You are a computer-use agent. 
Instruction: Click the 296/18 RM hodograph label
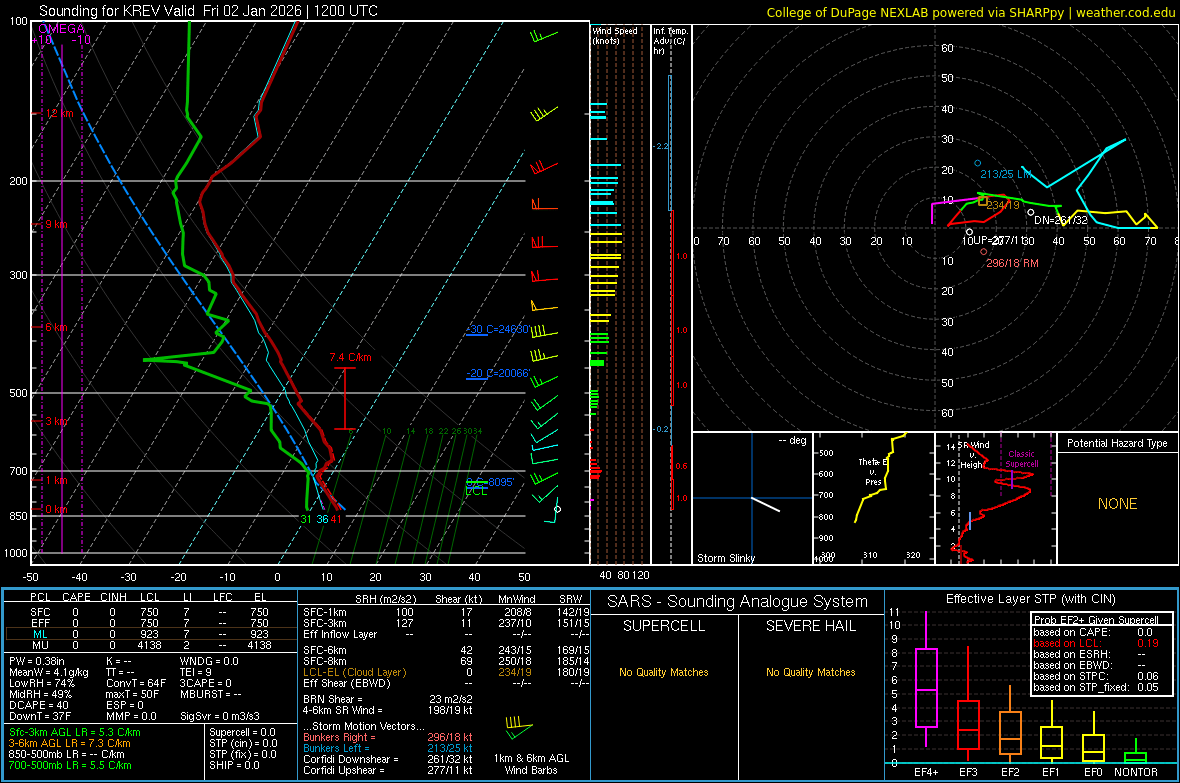point(1012,264)
